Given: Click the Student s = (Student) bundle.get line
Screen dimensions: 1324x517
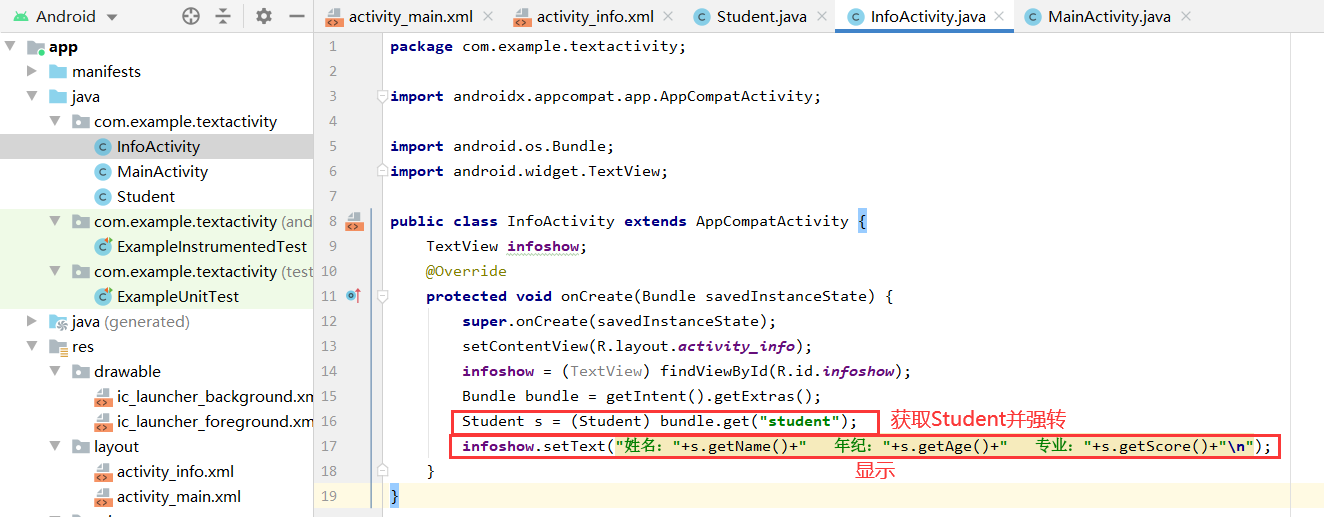Looking at the screenshot, I should (660, 421).
